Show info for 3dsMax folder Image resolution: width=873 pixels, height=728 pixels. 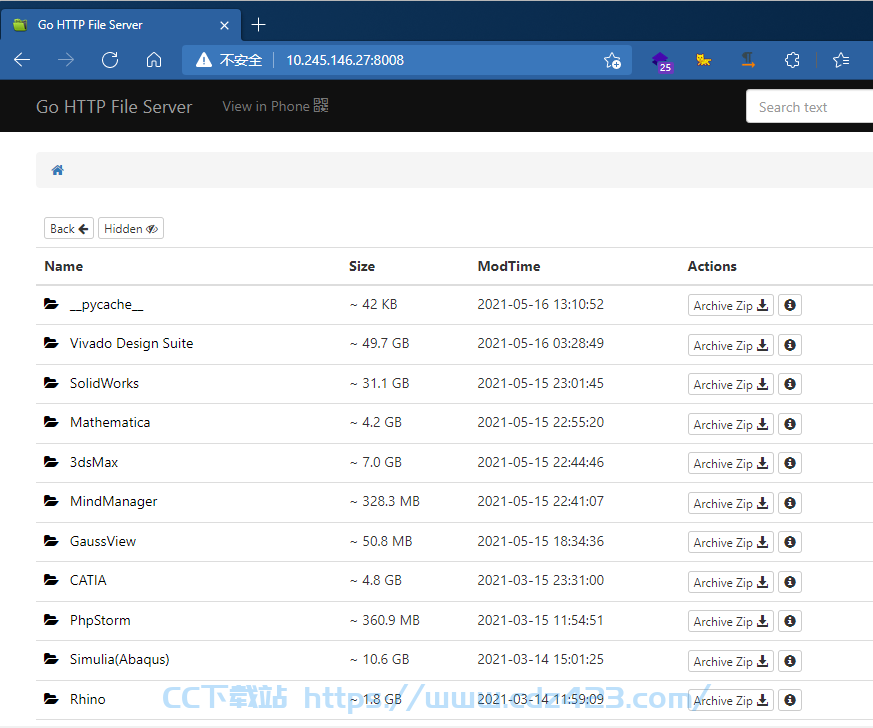pos(789,463)
